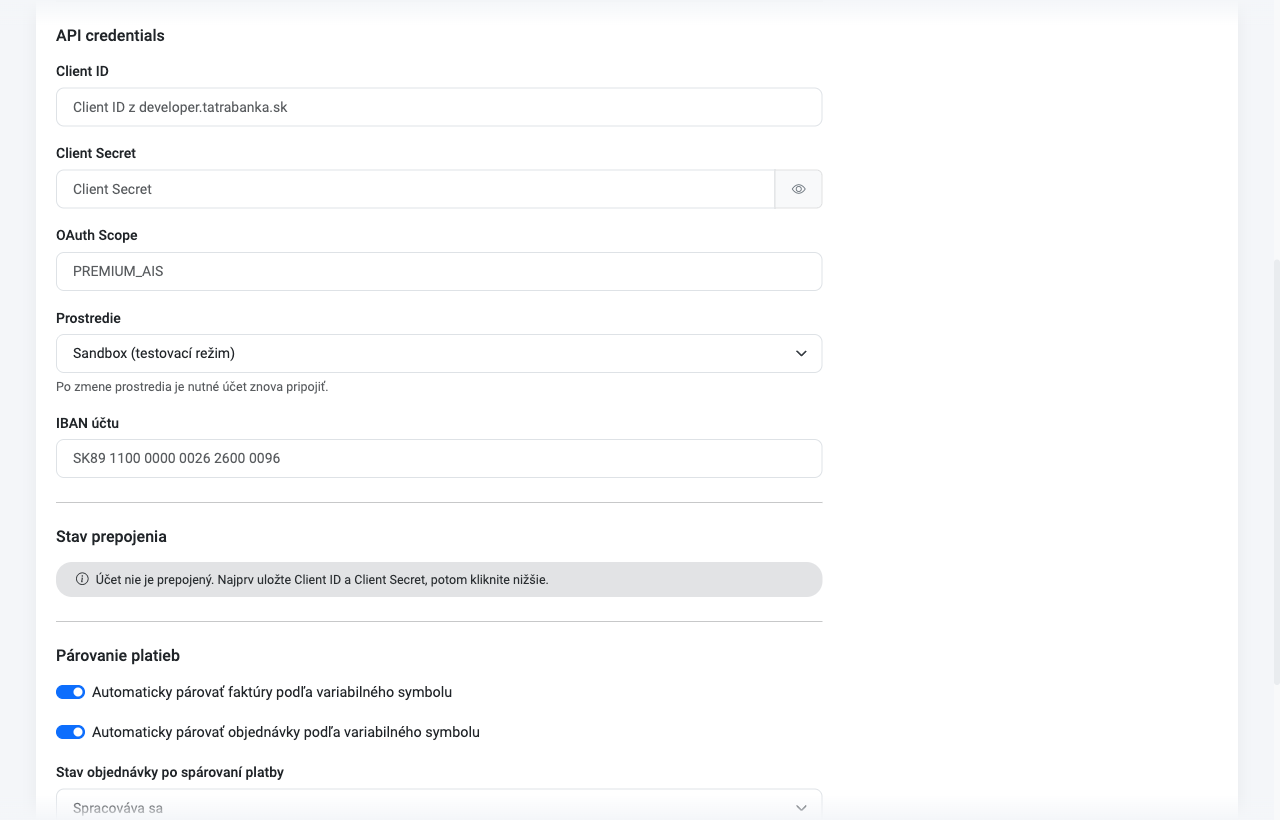
Task: Click the 'Párovanie platieb' heading
Action: (x=118, y=656)
